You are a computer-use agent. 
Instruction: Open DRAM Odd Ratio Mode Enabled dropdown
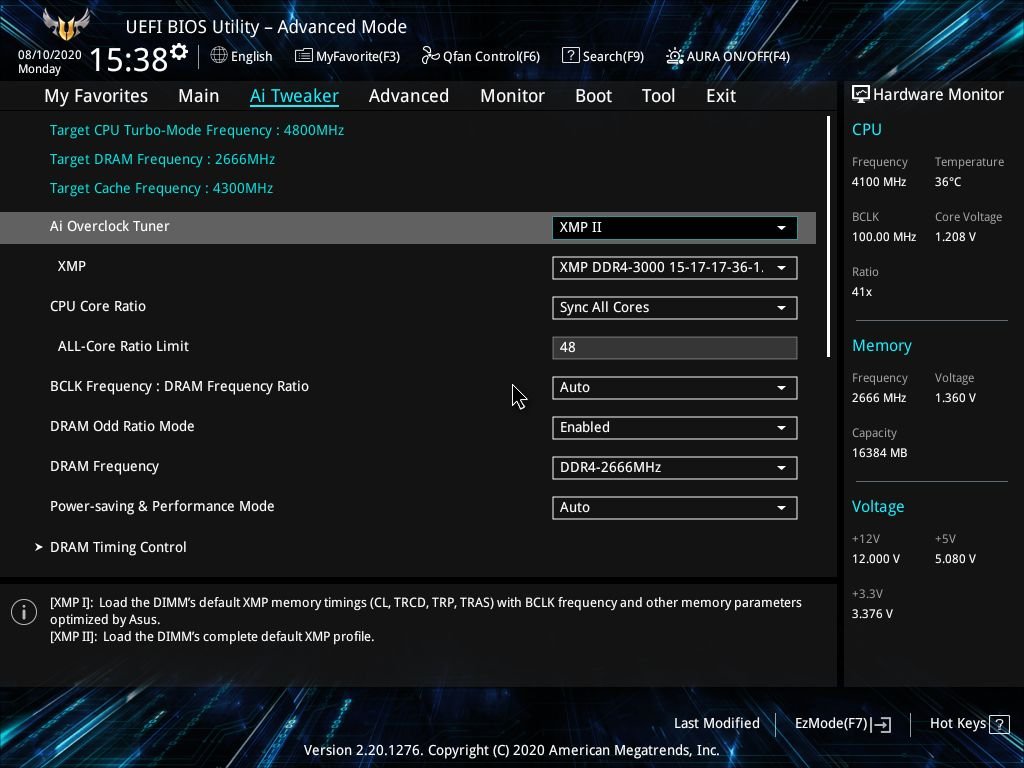click(x=675, y=428)
